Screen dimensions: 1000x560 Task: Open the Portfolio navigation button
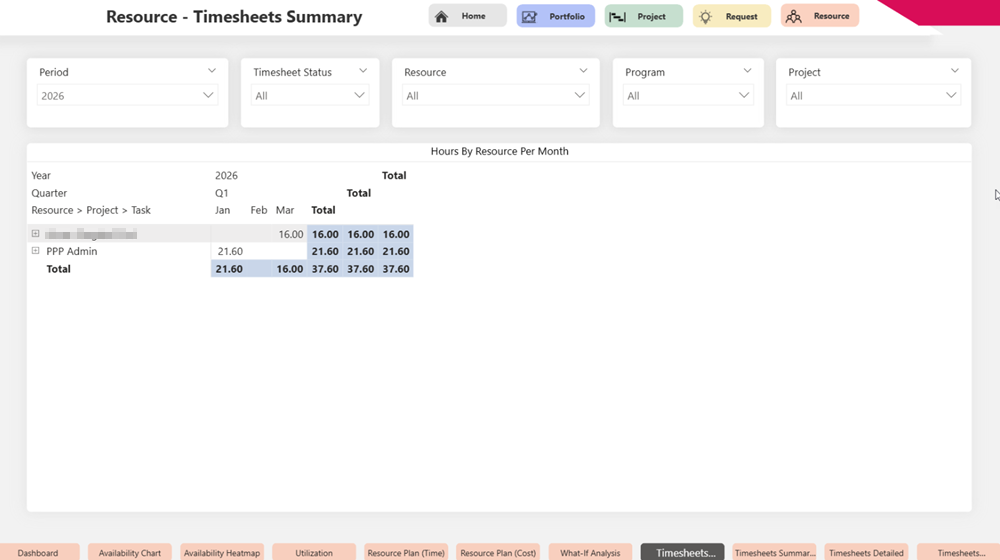click(555, 16)
